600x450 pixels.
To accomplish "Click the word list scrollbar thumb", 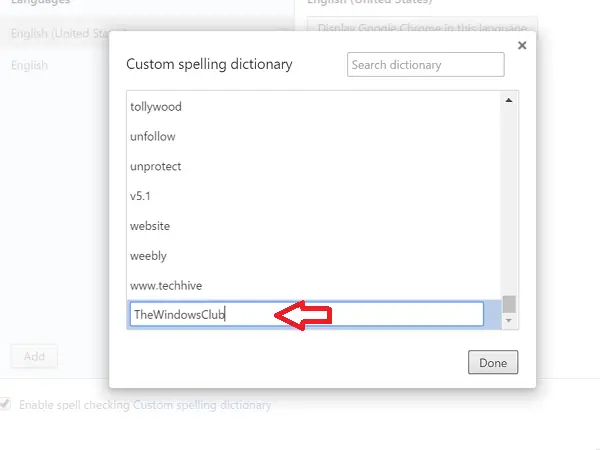I will pyautogui.click(x=509, y=304).
